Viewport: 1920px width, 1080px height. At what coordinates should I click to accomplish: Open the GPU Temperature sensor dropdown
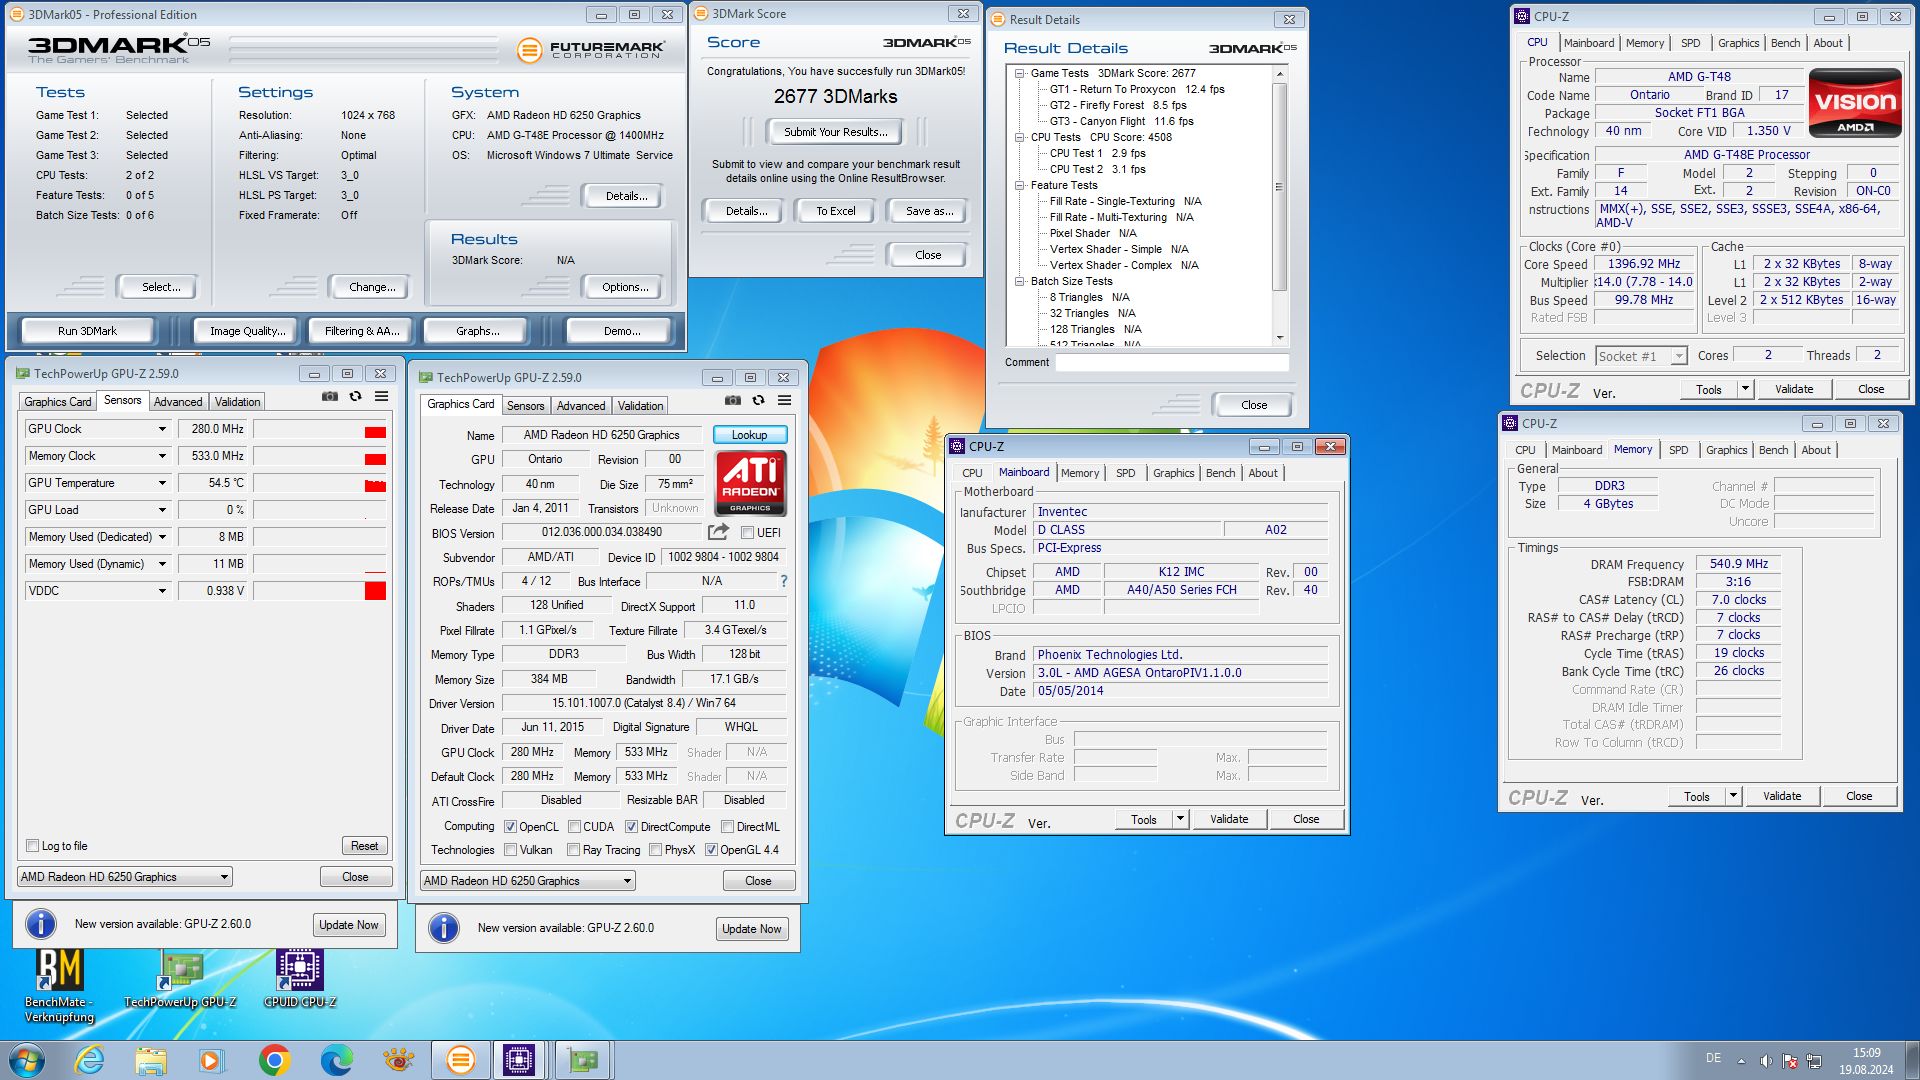162,483
